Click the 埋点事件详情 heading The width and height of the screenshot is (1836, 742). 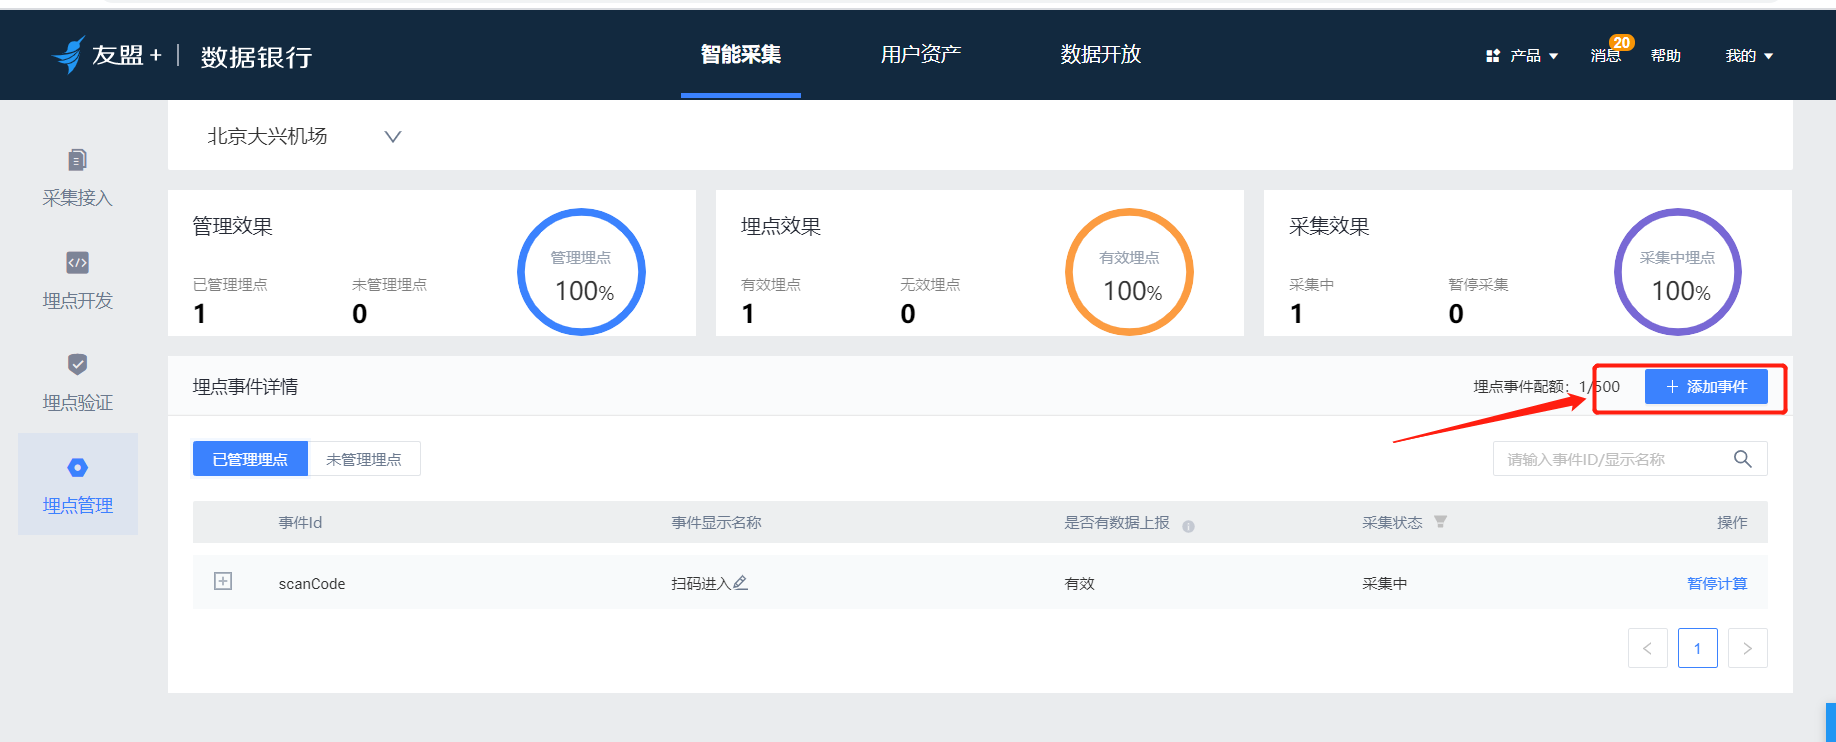tap(245, 386)
